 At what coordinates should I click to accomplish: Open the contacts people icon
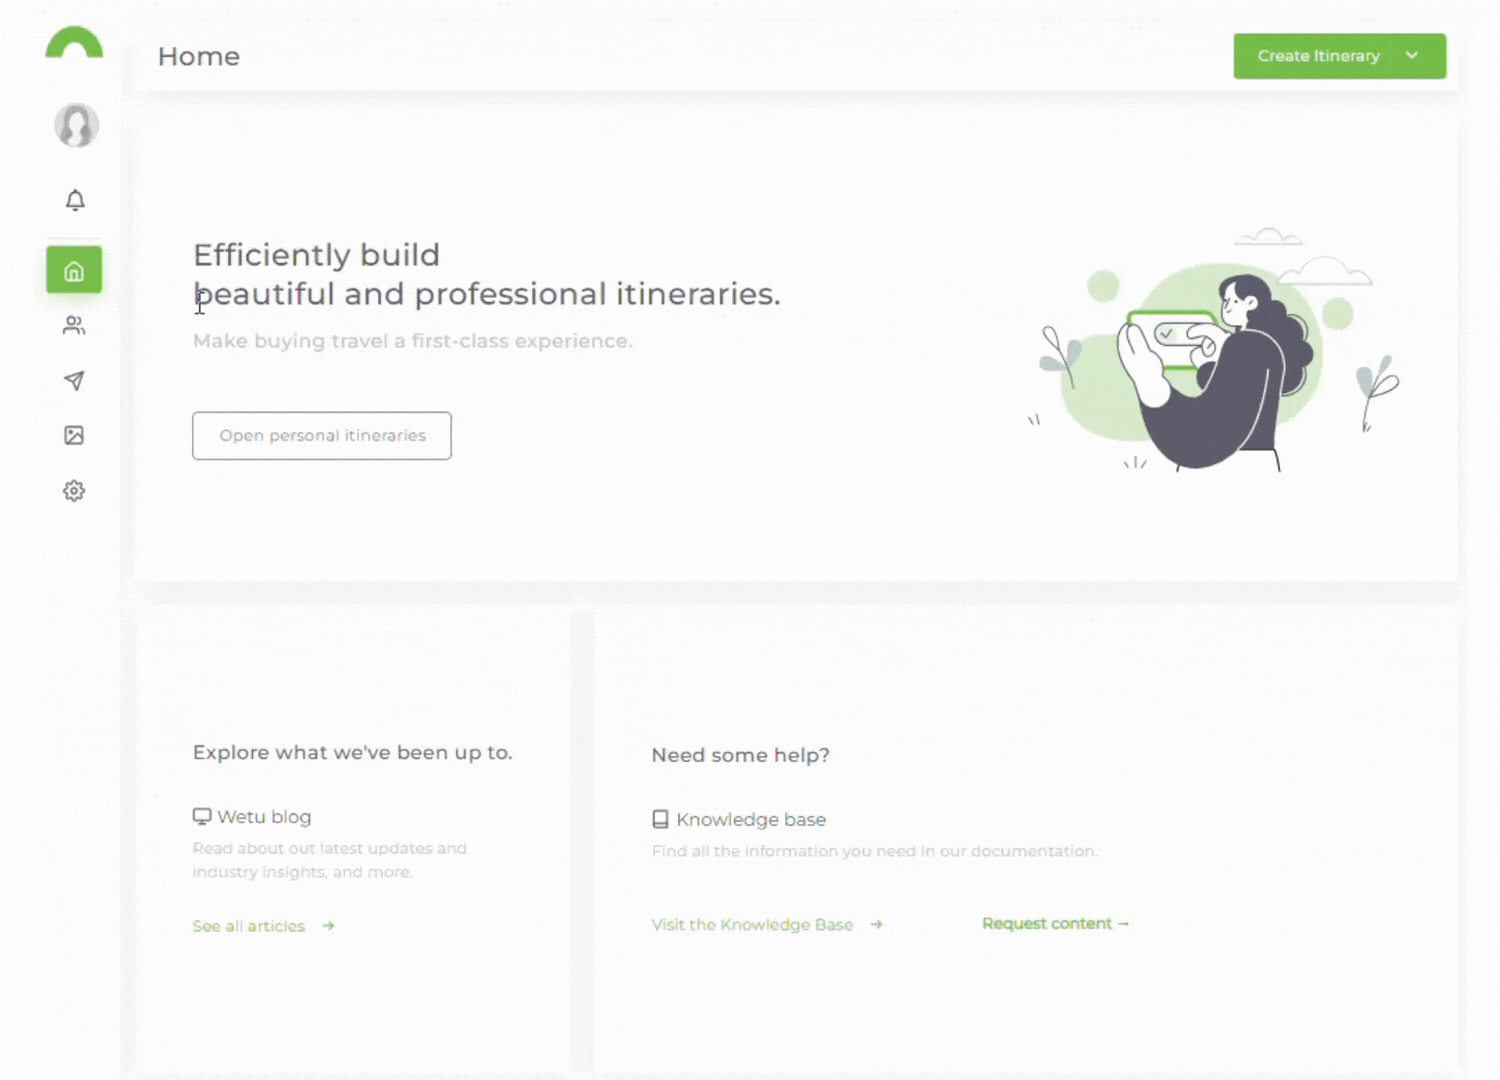click(x=74, y=325)
